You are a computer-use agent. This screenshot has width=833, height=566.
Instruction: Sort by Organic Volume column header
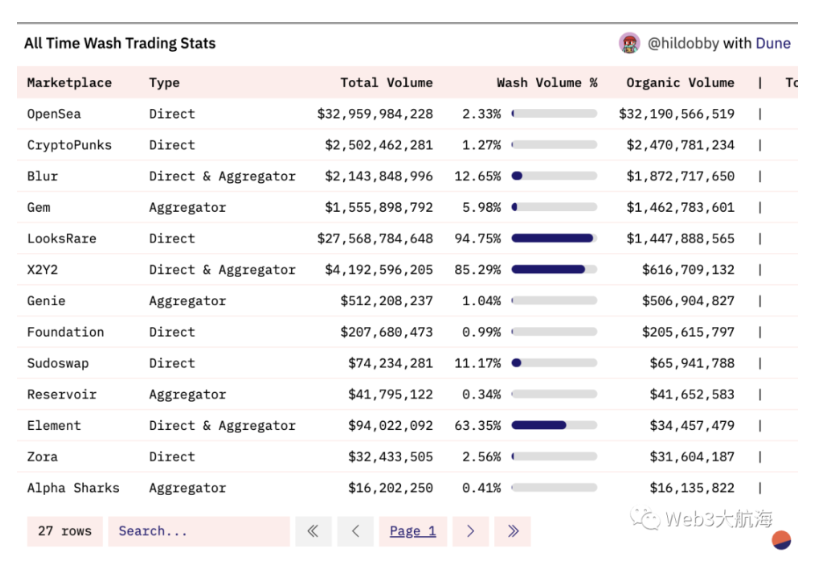coord(681,82)
